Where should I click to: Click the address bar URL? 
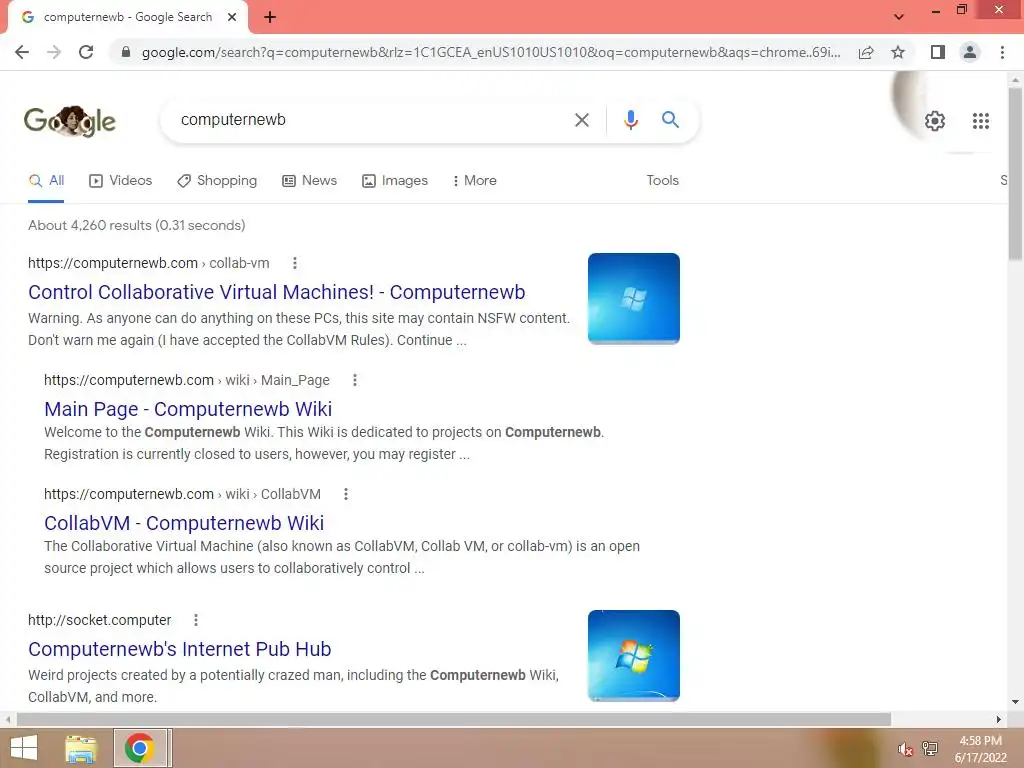(491, 52)
